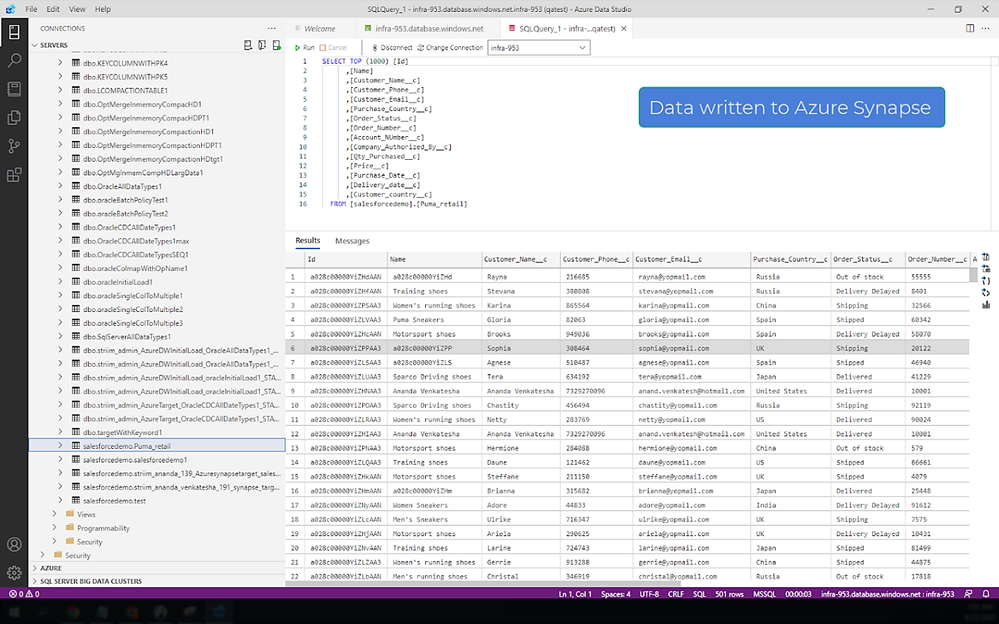
Task: Click the New Server Group icon
Action: pyautogui.click(x=262, y=45)
